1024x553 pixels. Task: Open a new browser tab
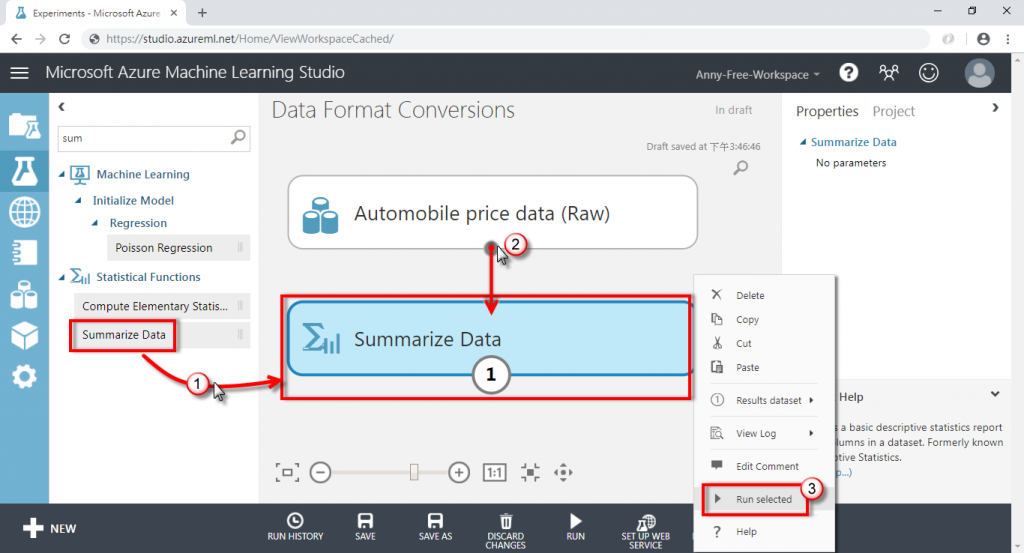(x=202, y=12)
